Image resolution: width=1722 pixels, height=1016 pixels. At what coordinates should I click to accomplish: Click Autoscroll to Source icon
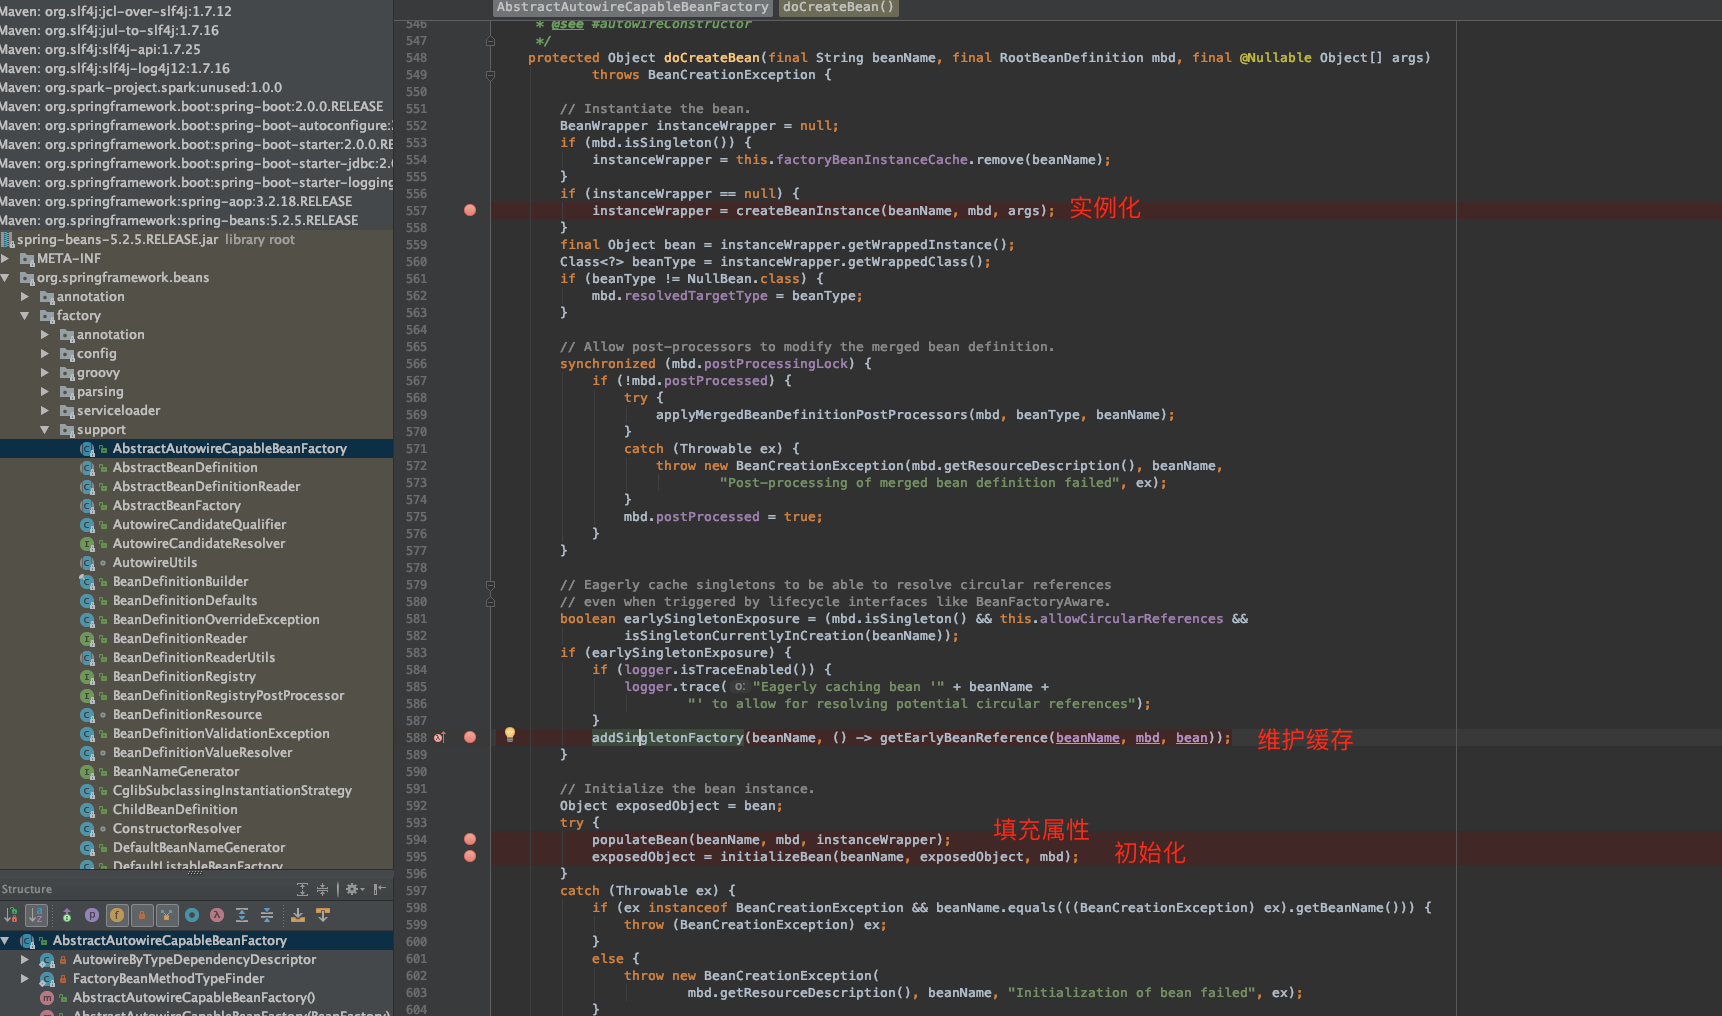click(298, 915)
